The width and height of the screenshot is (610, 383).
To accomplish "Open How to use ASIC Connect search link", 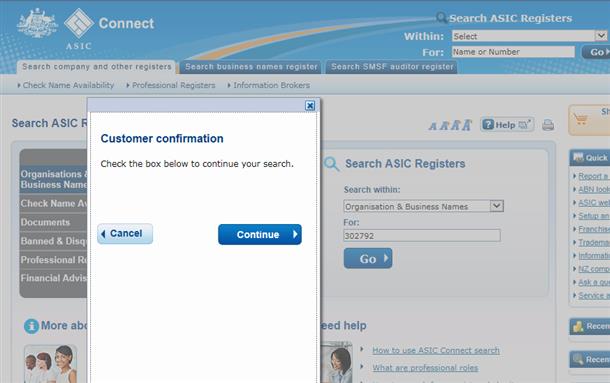I will pyautogui.click(x=436, y=350).
